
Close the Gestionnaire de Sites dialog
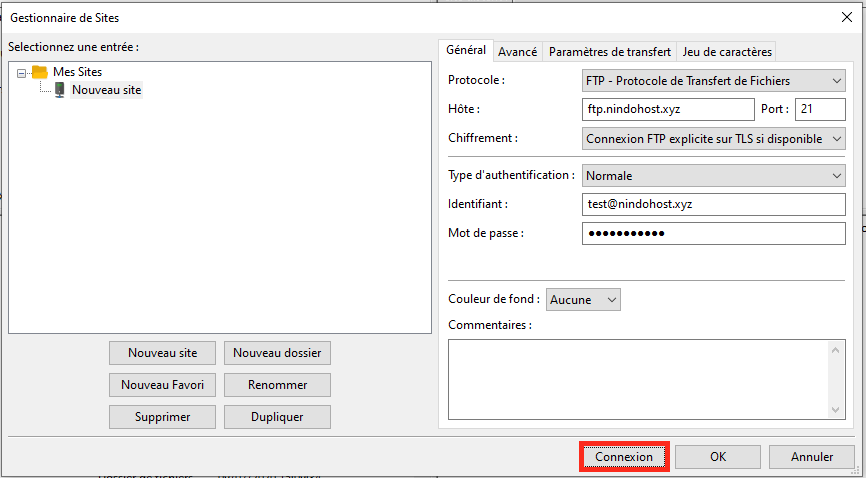pyautogui.click(x=846, y=17)
